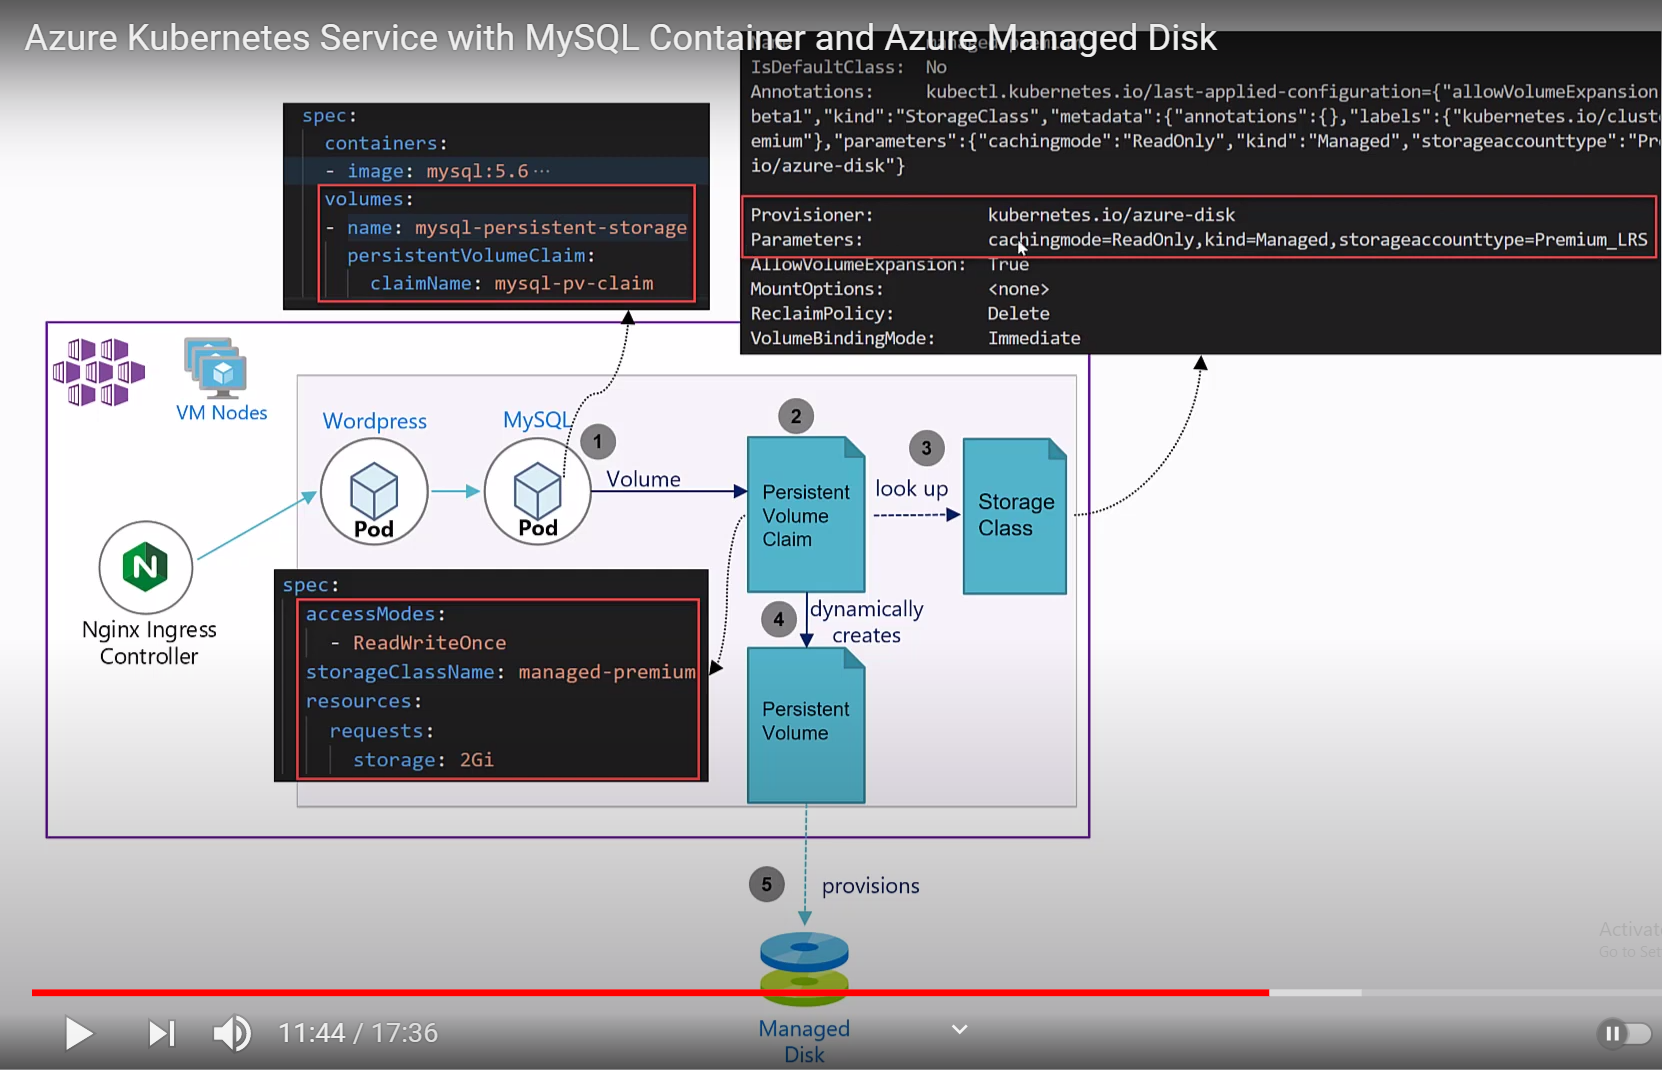Click 'claimName: mysql-pv-claim' code line
1662x1070 pixels.
[512, 283]
